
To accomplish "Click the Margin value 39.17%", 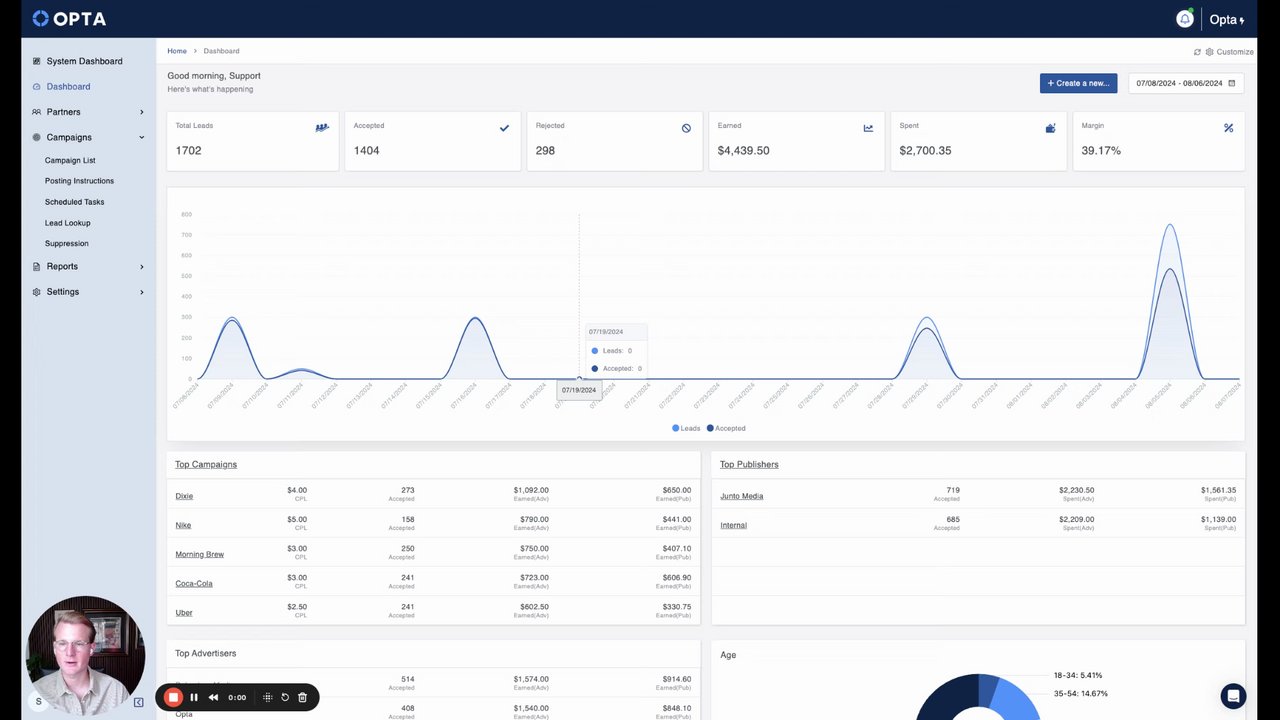I will tap(1101, 150).
